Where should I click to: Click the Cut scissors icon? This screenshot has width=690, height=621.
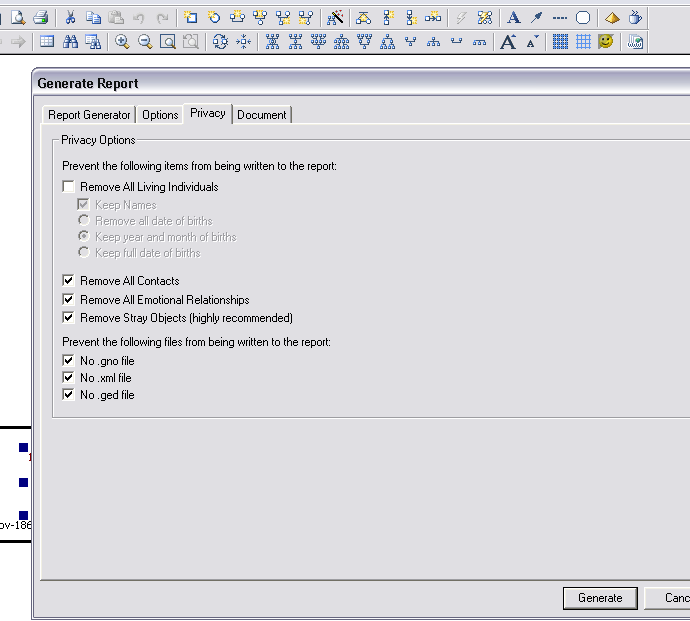70,18
